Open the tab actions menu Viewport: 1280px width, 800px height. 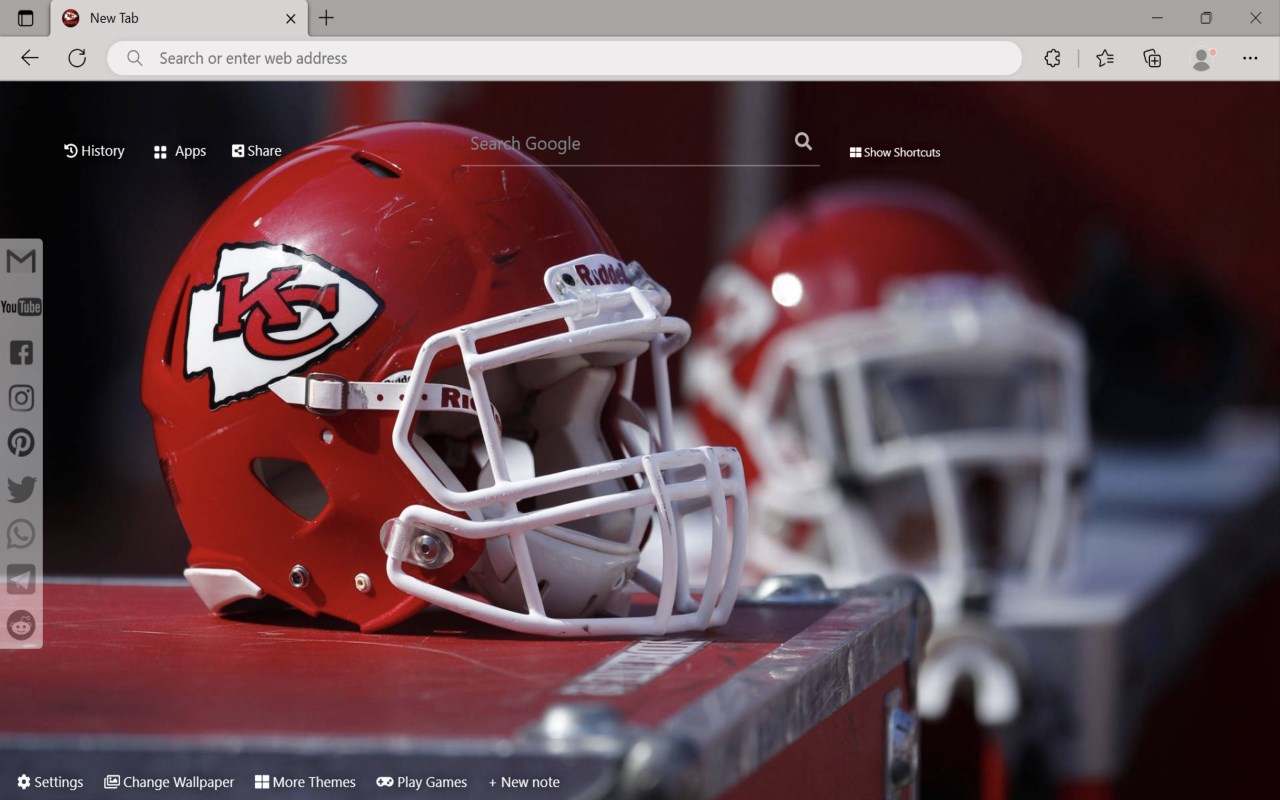coord(26,18)
